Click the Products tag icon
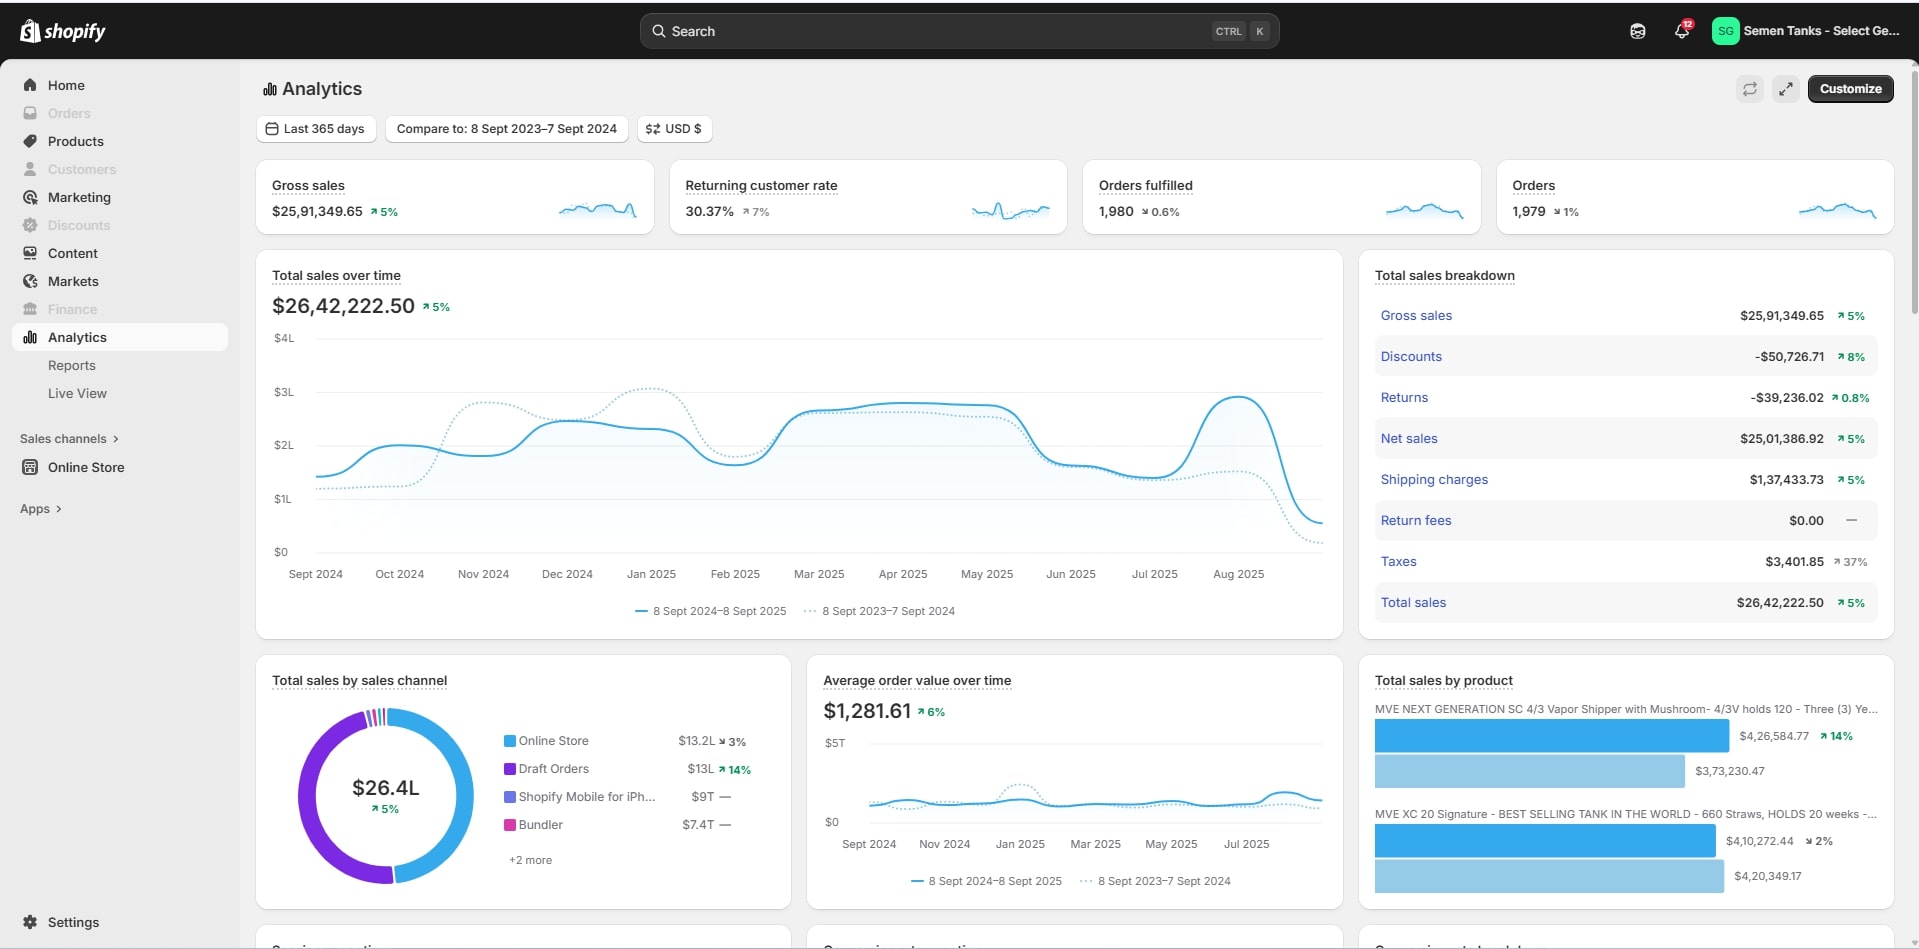This screenshot has width=1919, height=949. (x=30, y=141)
